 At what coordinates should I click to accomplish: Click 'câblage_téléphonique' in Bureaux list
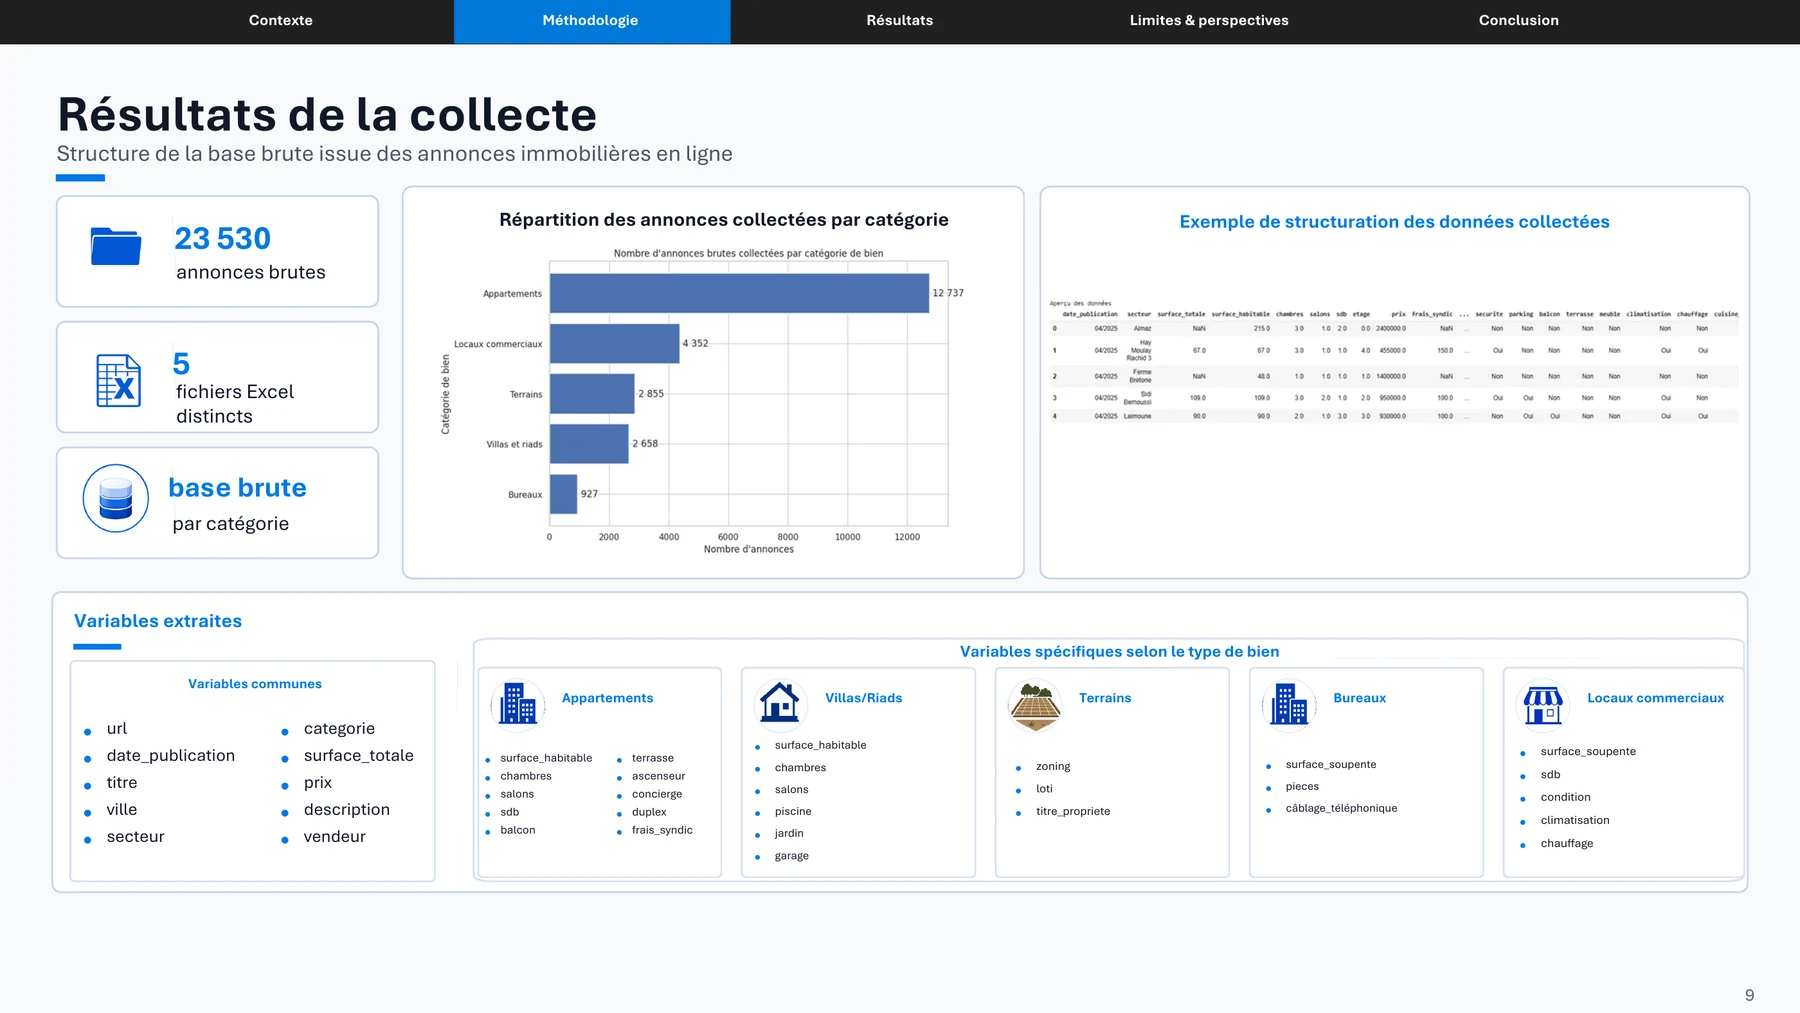pyautogui.click(x=1341, y=808)
